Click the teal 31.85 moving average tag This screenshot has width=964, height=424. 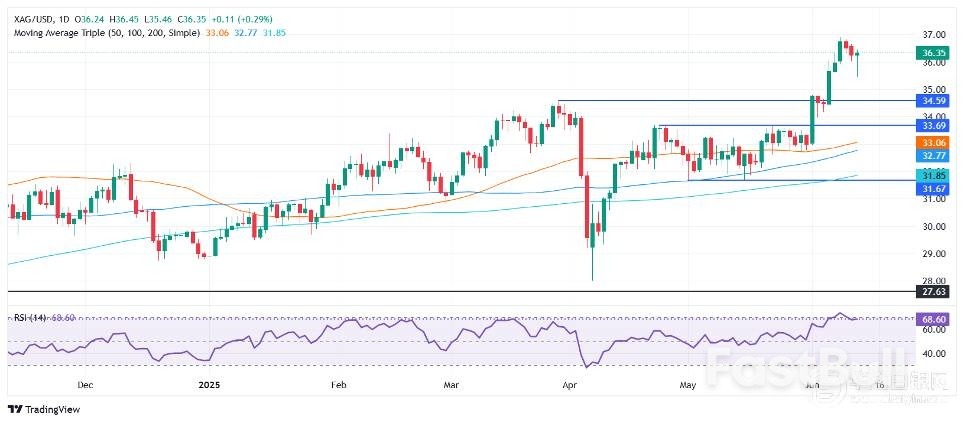(x=934, y=174)
